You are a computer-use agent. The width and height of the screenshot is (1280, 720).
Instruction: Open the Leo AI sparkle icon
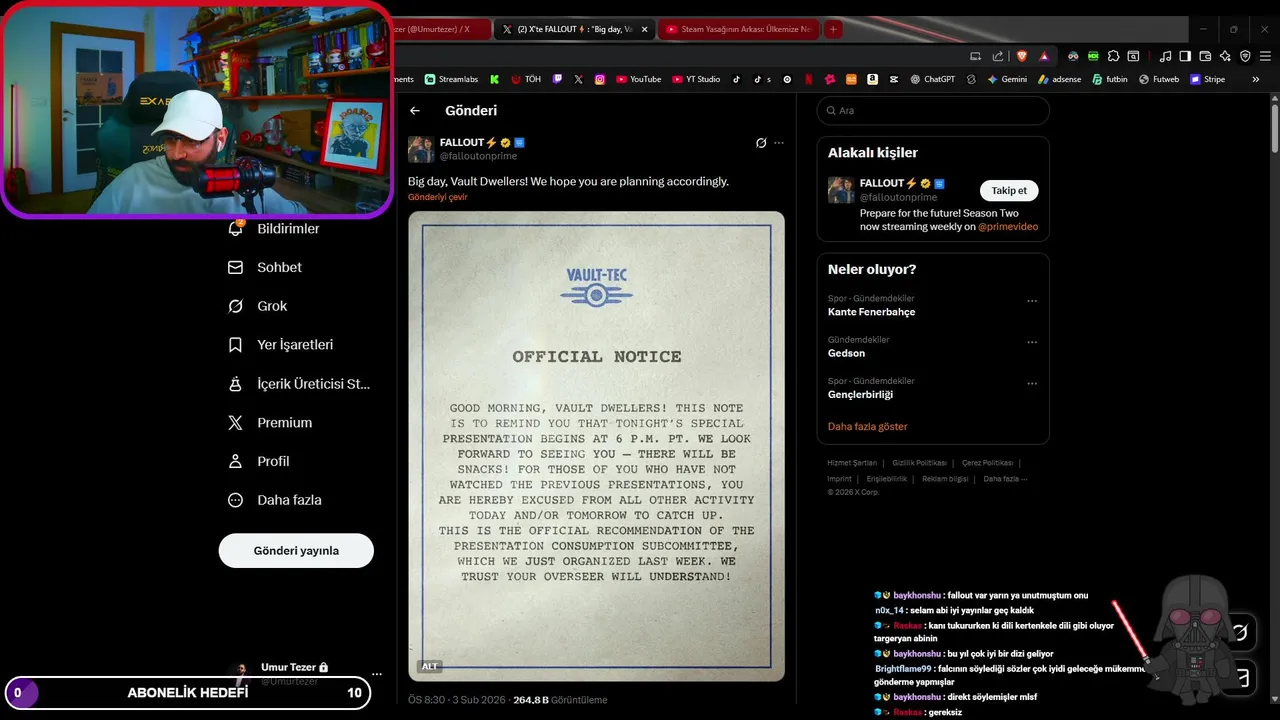pyautogui.click(x=1225, y=56)
